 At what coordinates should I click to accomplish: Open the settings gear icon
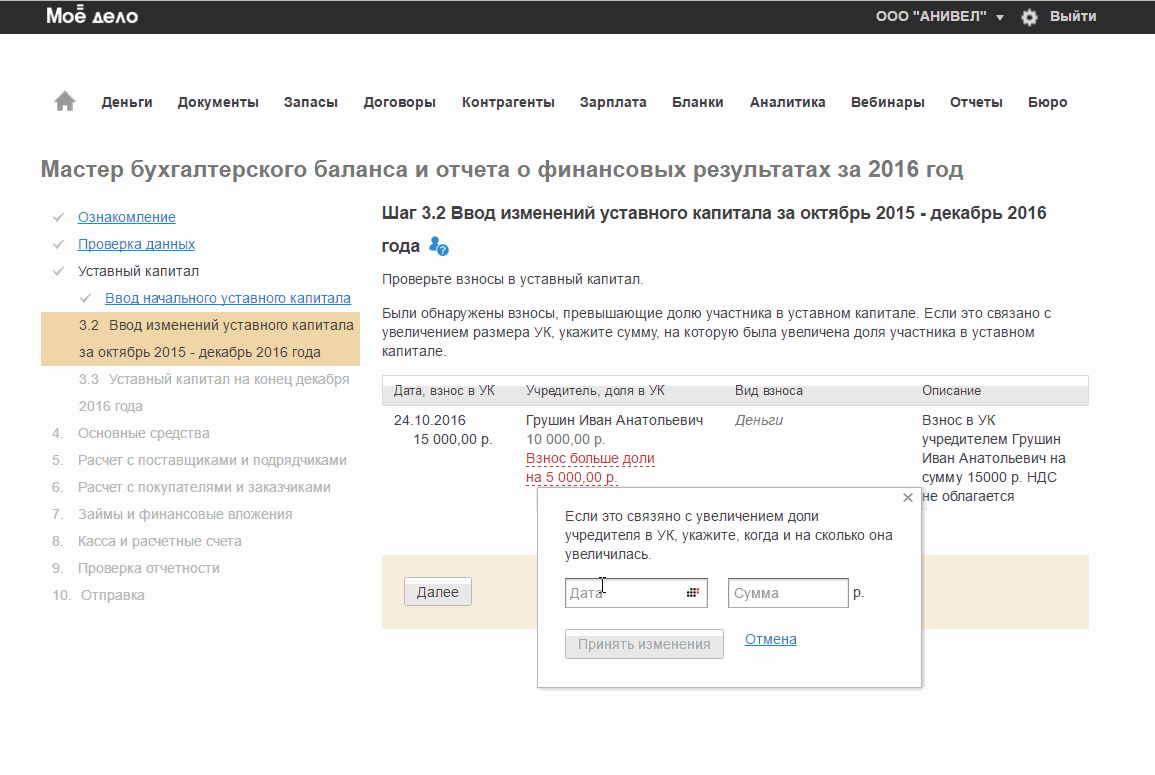1029,17
